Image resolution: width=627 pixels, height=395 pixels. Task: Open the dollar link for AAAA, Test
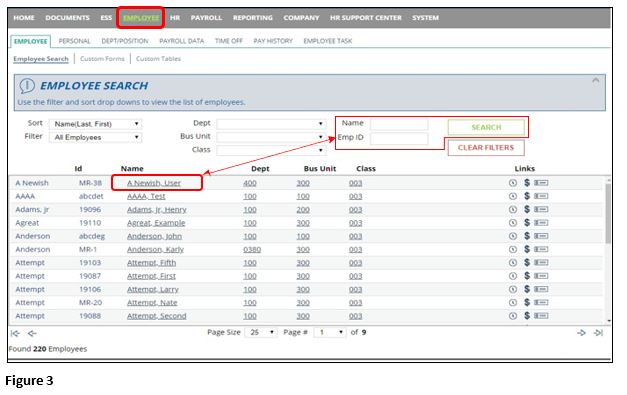click(527, 196)
